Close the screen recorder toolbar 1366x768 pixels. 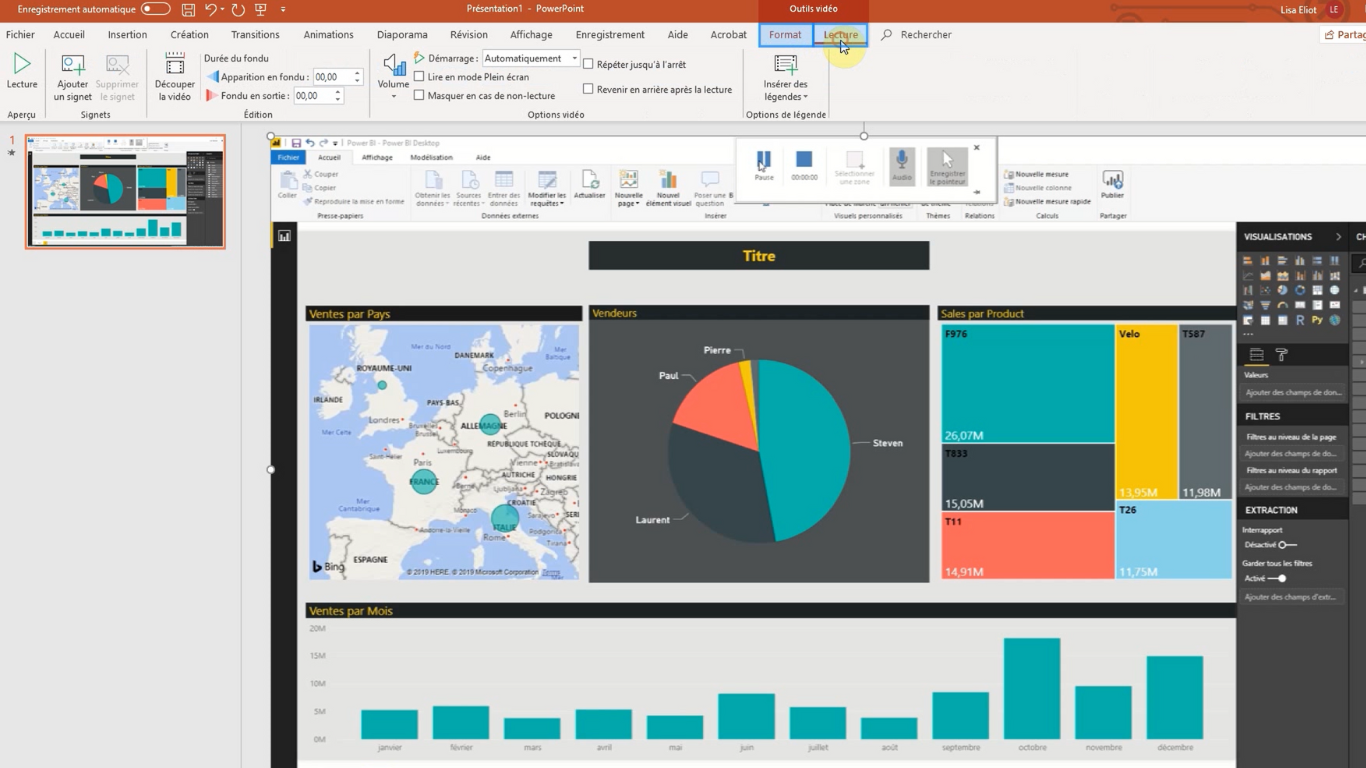tap(977, 148)
